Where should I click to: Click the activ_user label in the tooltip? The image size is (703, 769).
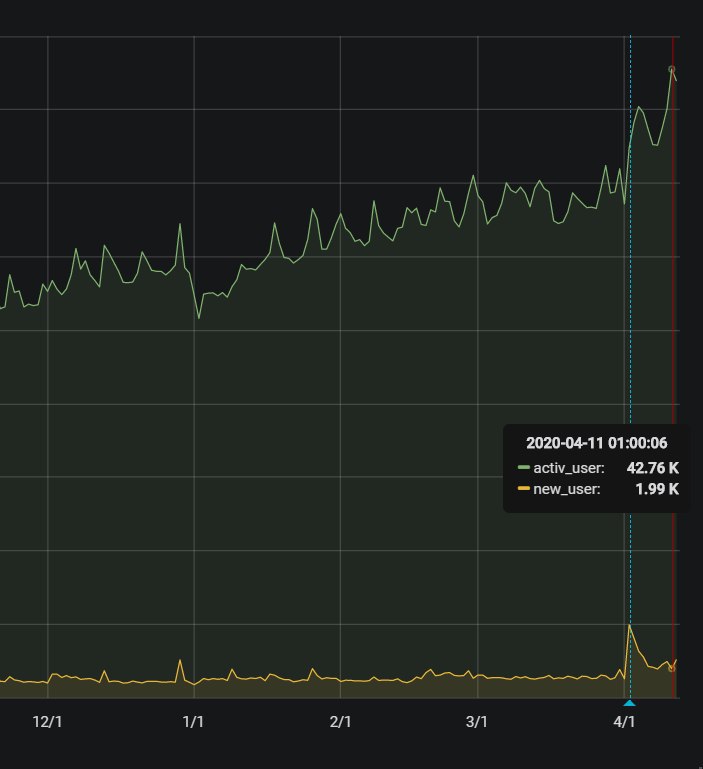pyautogui.click(x=569, y=468)
